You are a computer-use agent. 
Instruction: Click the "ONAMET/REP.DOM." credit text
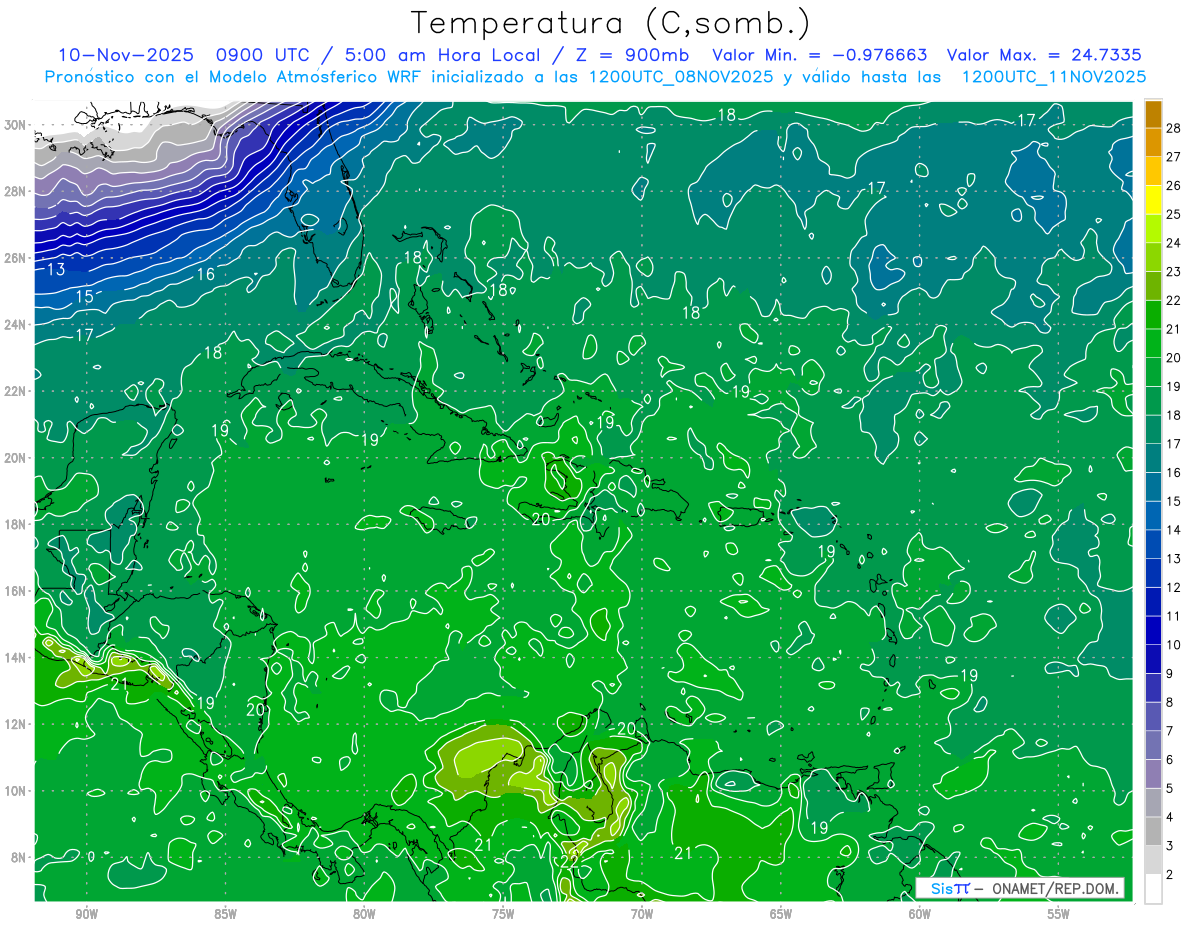[x=1054, y=887]
